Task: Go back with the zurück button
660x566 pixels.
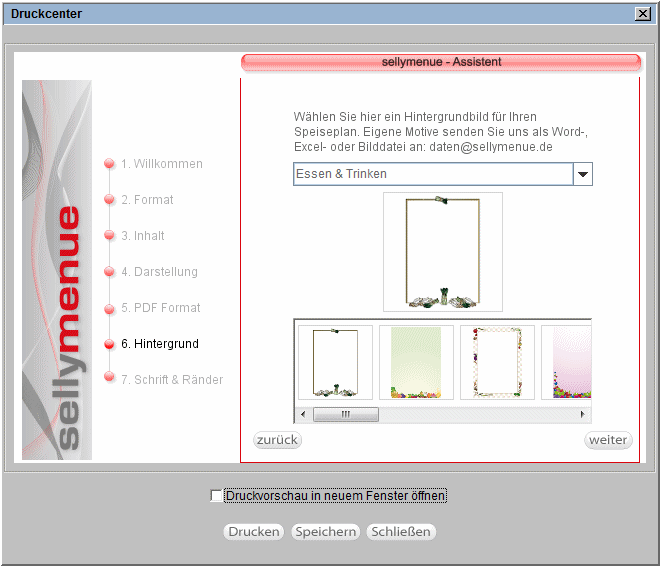Action: (277, 440)
